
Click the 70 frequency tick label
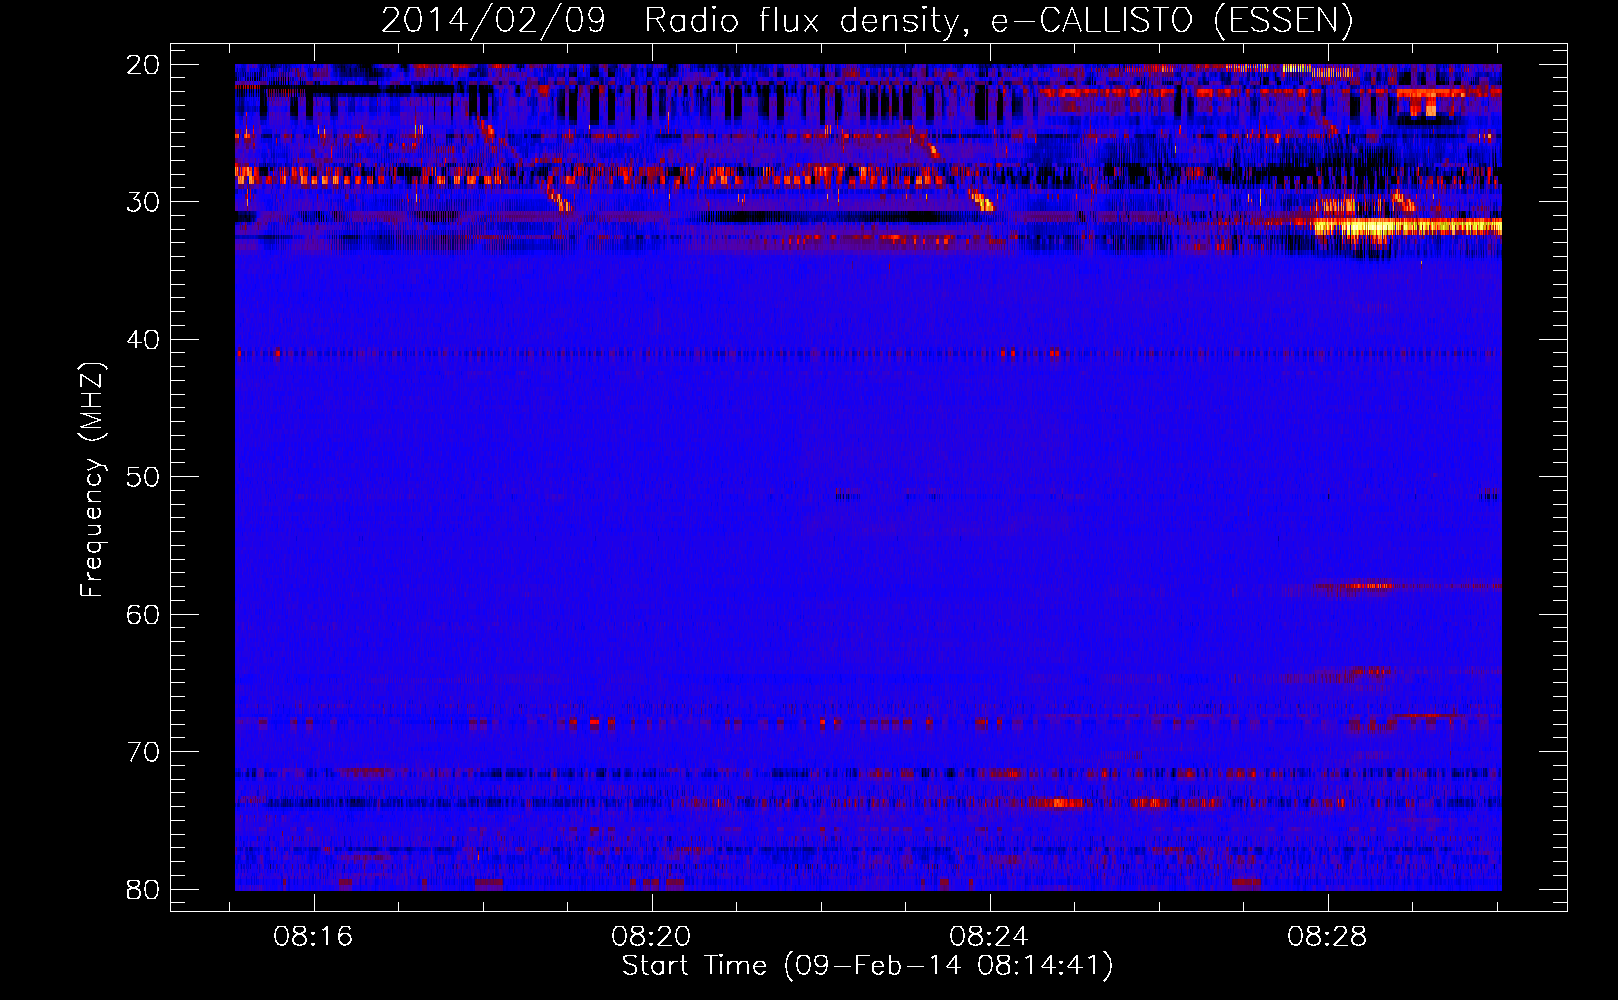[143, 752]
